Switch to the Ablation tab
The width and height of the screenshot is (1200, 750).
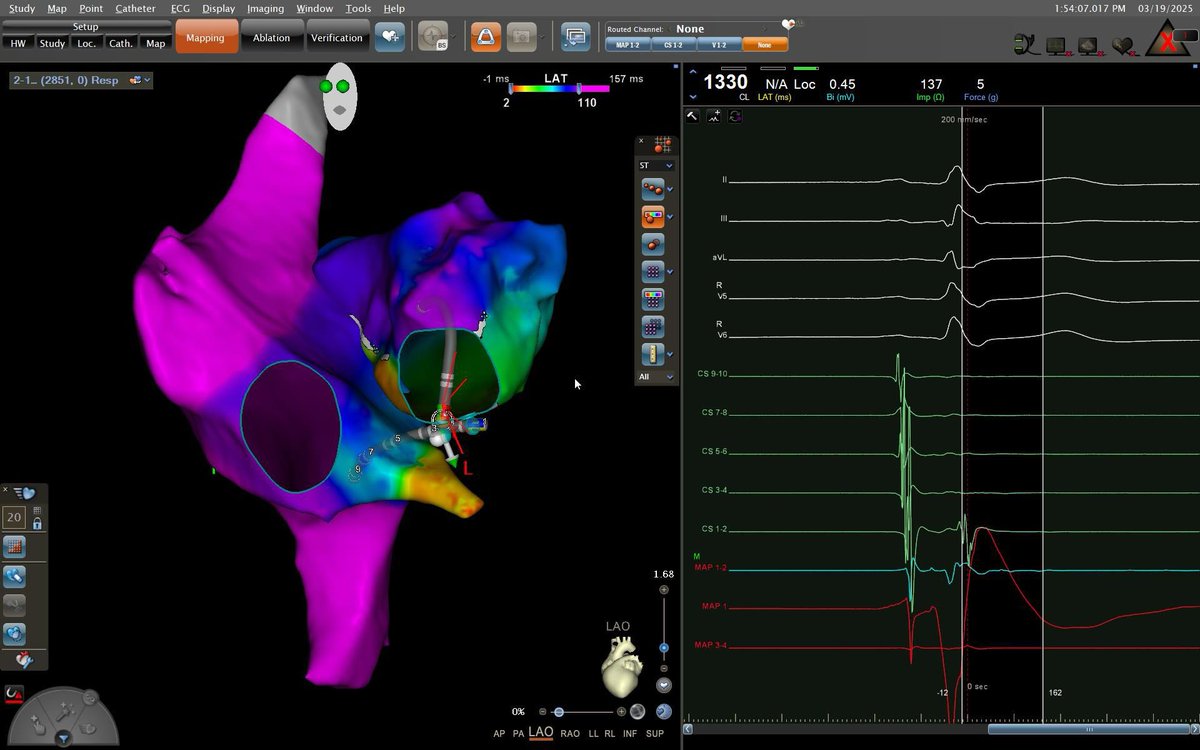[x=271, y=38]
